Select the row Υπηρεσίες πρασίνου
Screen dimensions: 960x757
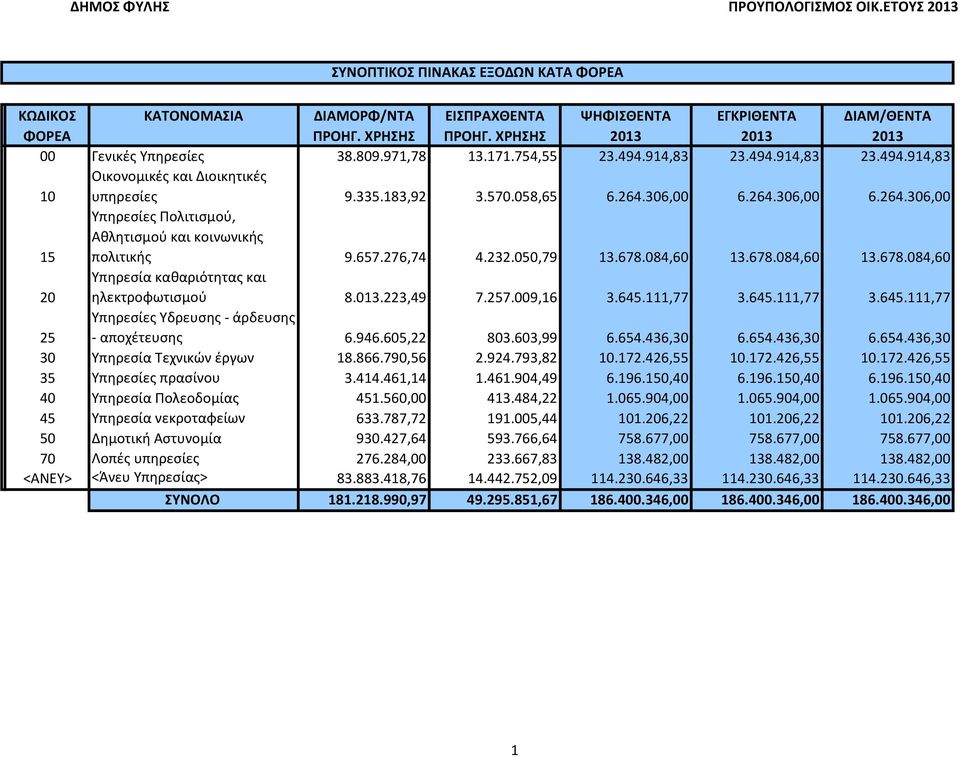click(155, 378)
